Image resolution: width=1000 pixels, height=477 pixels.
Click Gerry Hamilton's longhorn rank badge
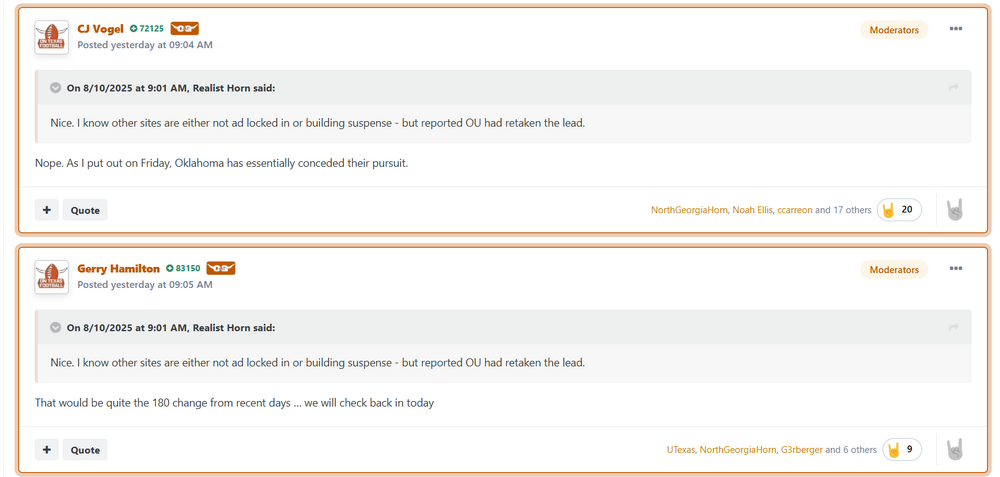(x=220, y=269)
